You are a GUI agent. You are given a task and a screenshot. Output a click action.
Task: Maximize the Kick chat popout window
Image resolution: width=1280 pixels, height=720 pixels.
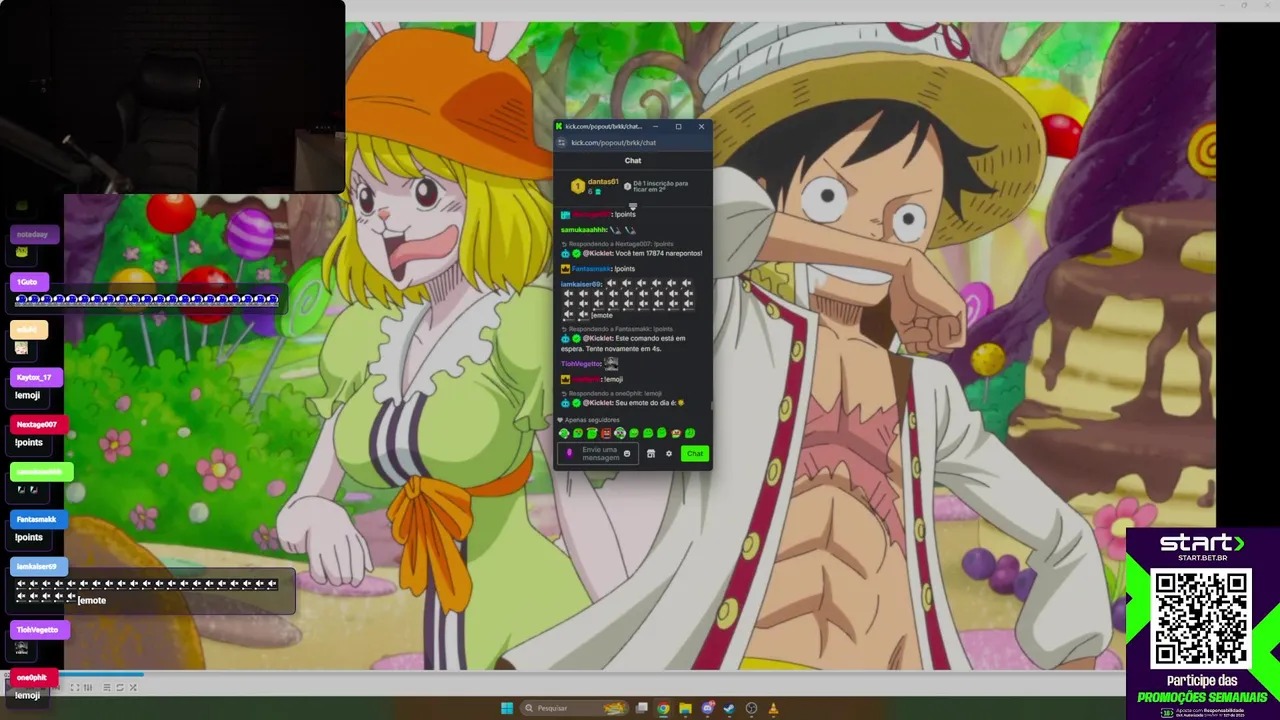click(678, 126)
